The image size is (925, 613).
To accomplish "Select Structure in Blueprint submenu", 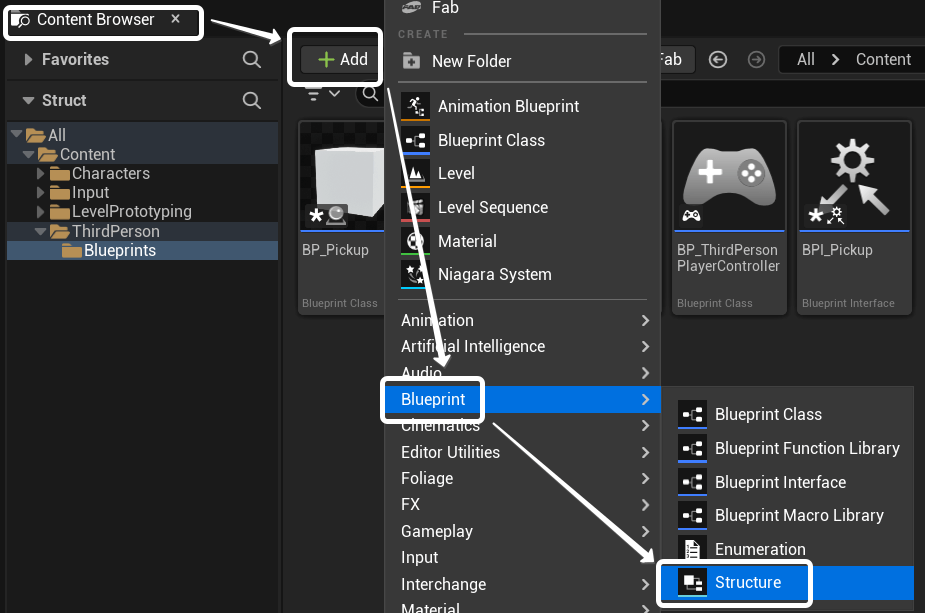I will click(747, 582).
